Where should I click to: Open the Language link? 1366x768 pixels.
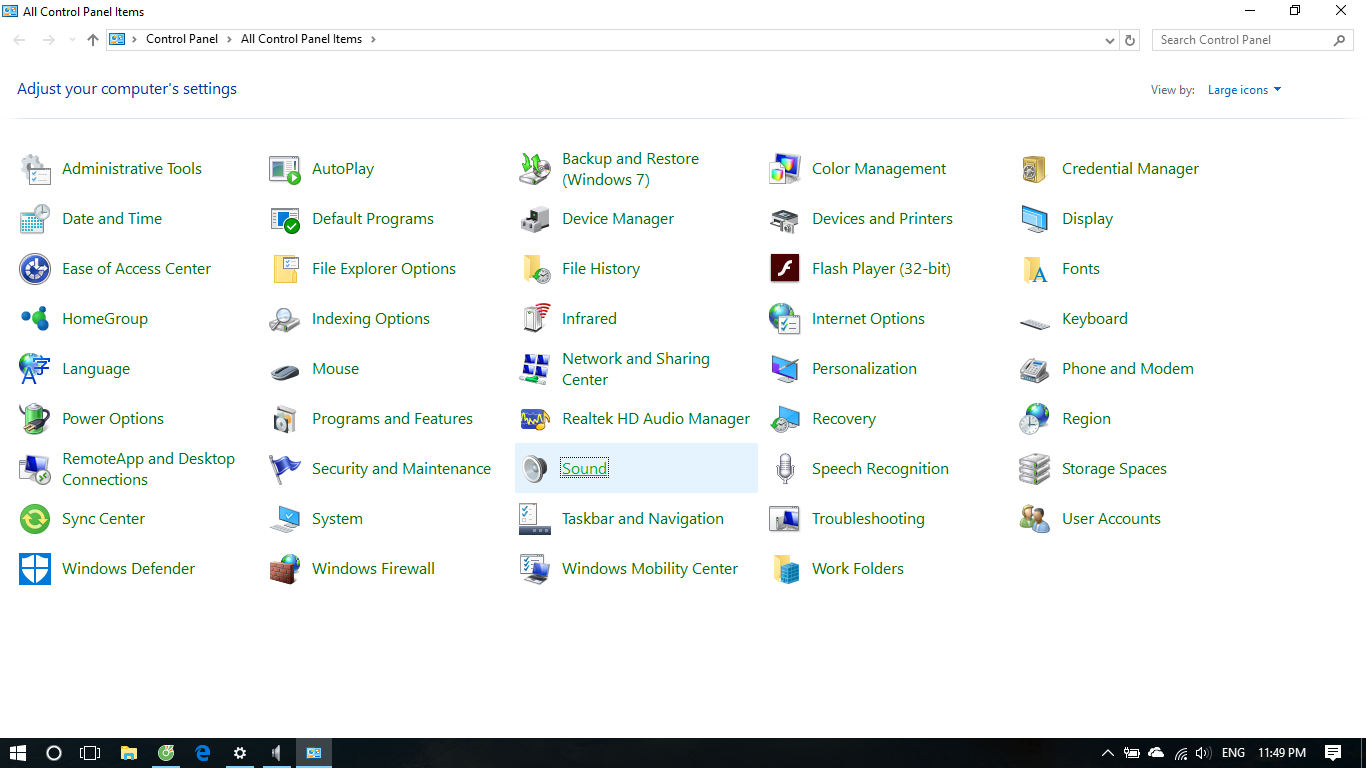click(96, 369)
